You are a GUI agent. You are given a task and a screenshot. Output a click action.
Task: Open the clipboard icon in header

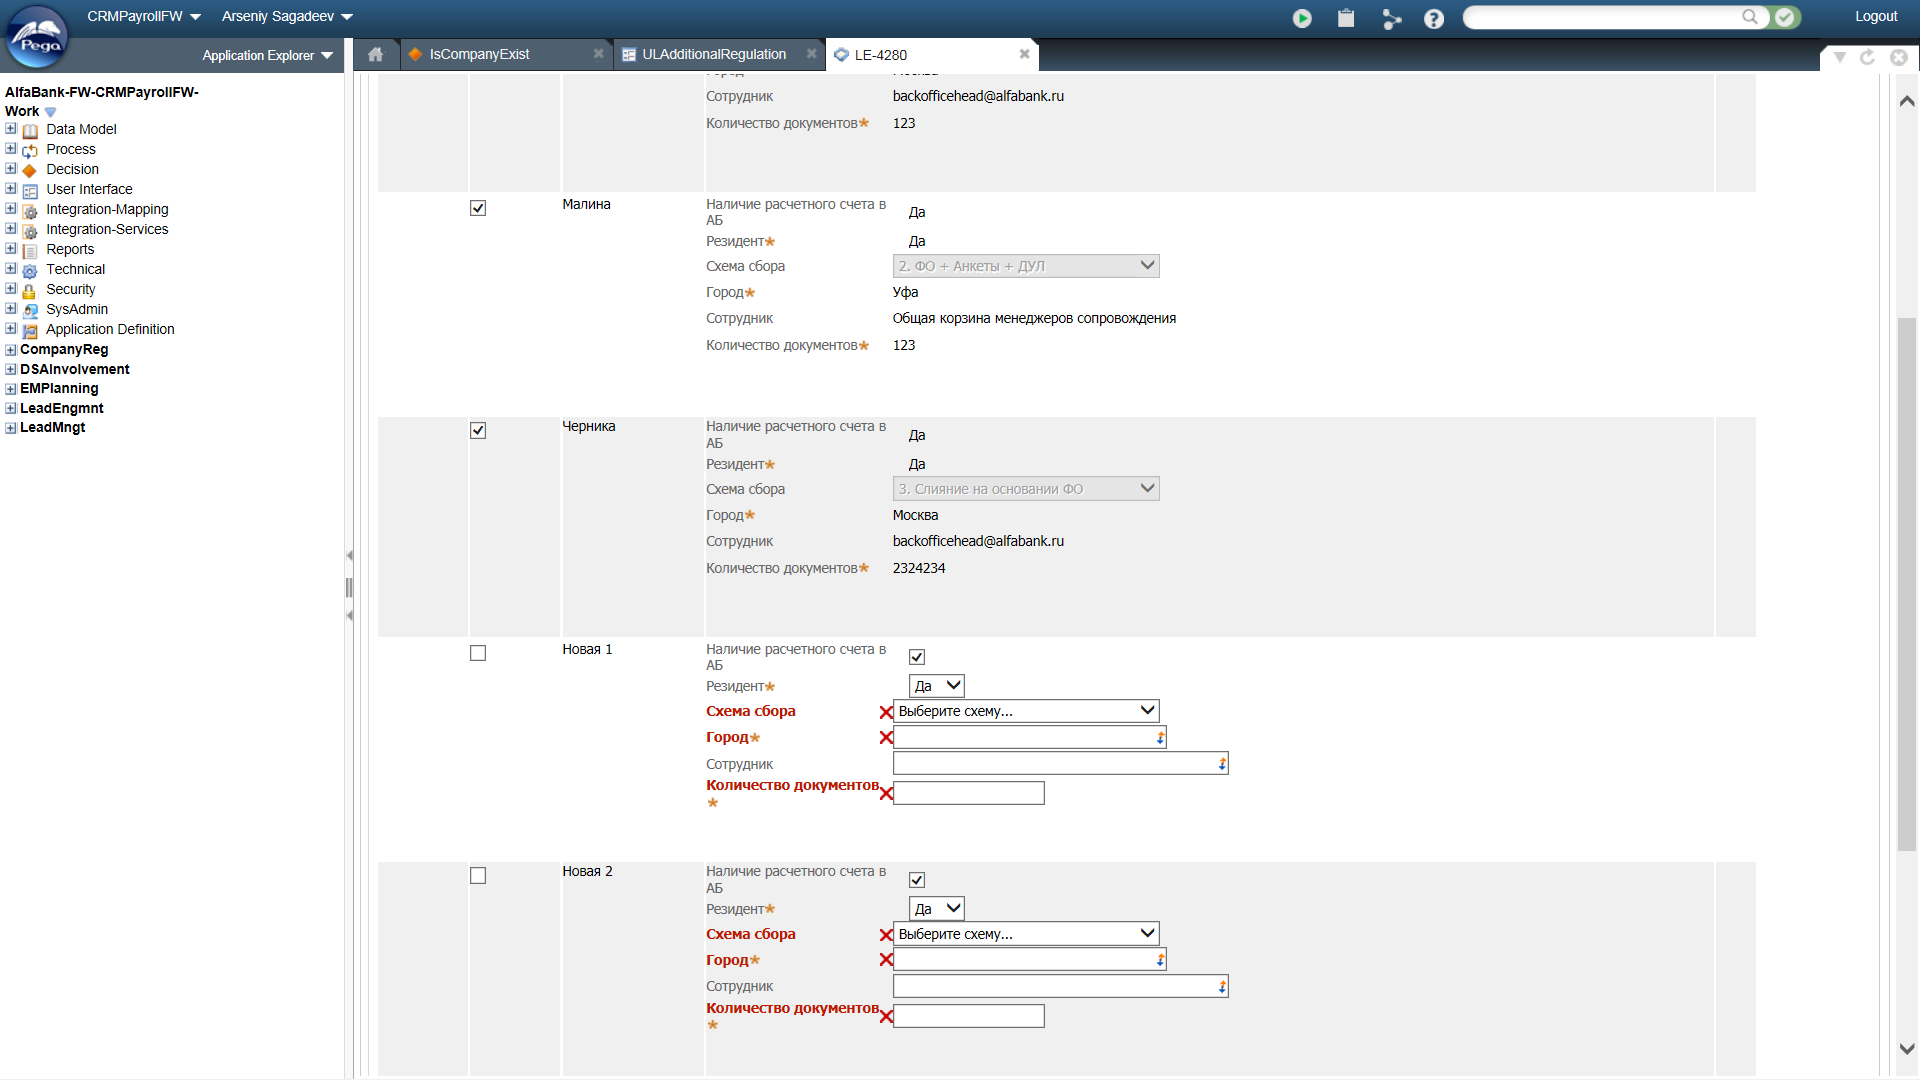pos(1346,18)
